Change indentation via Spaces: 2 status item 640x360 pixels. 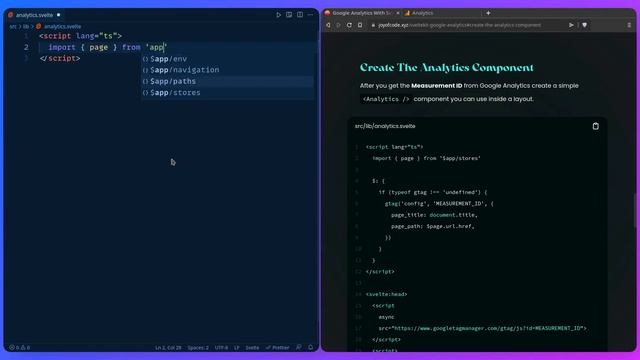[x=198, y=348]
